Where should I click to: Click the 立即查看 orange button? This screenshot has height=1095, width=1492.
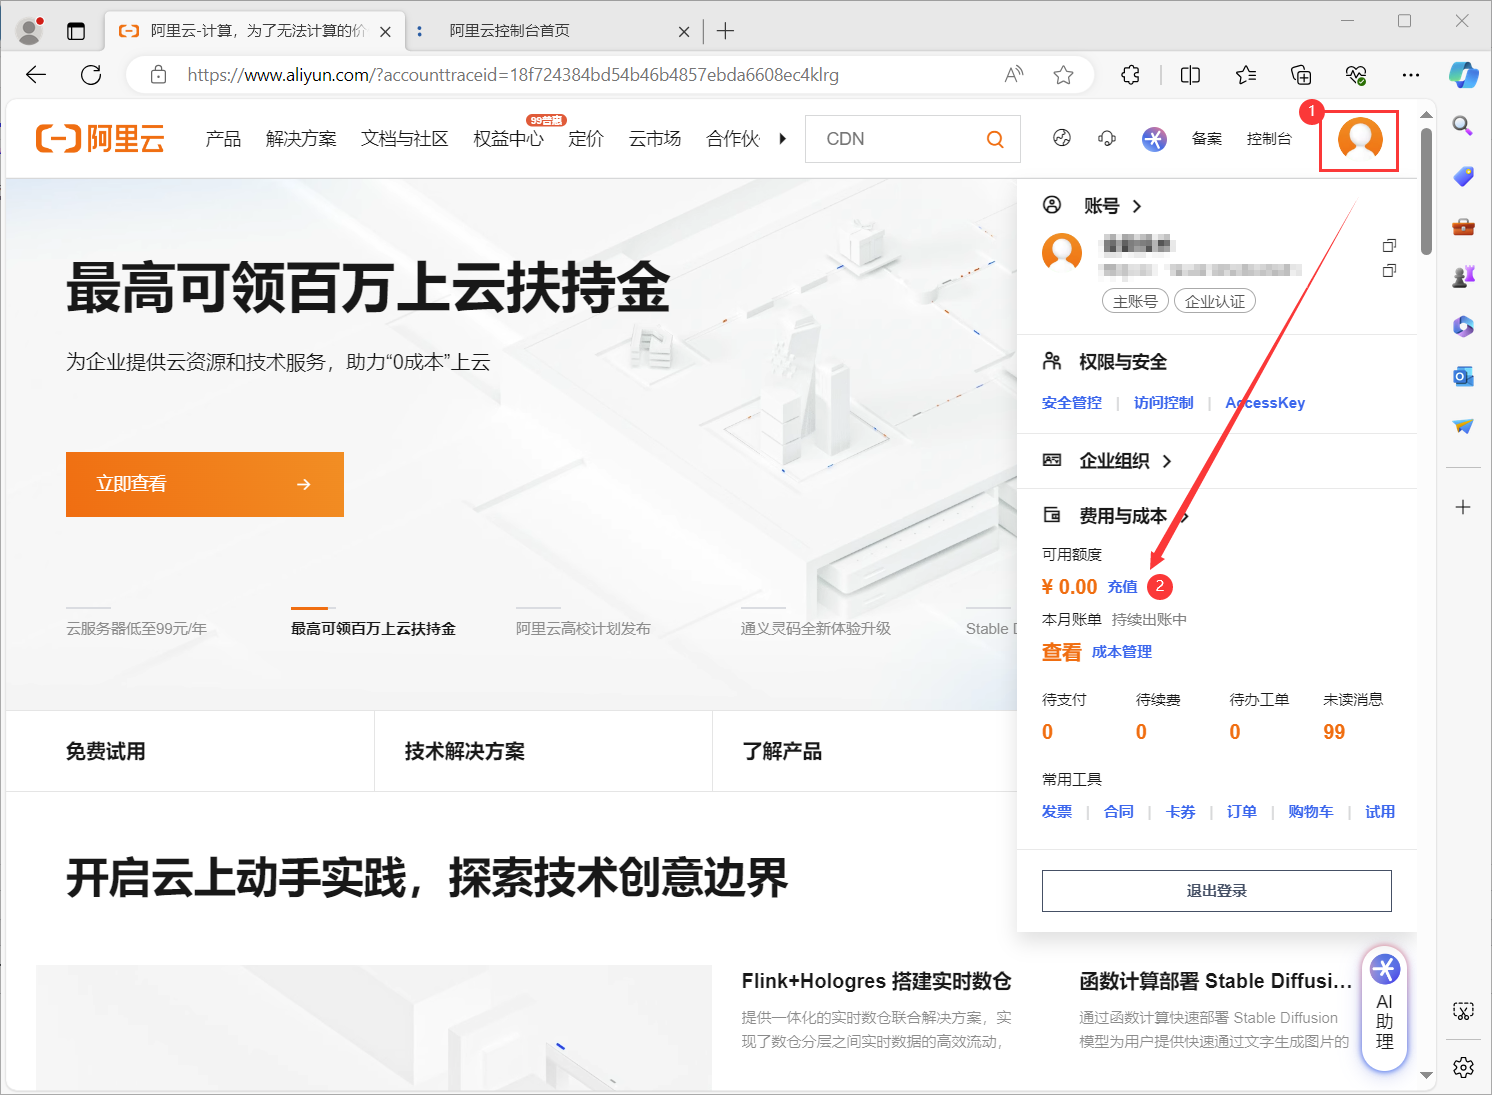point(205,484)
